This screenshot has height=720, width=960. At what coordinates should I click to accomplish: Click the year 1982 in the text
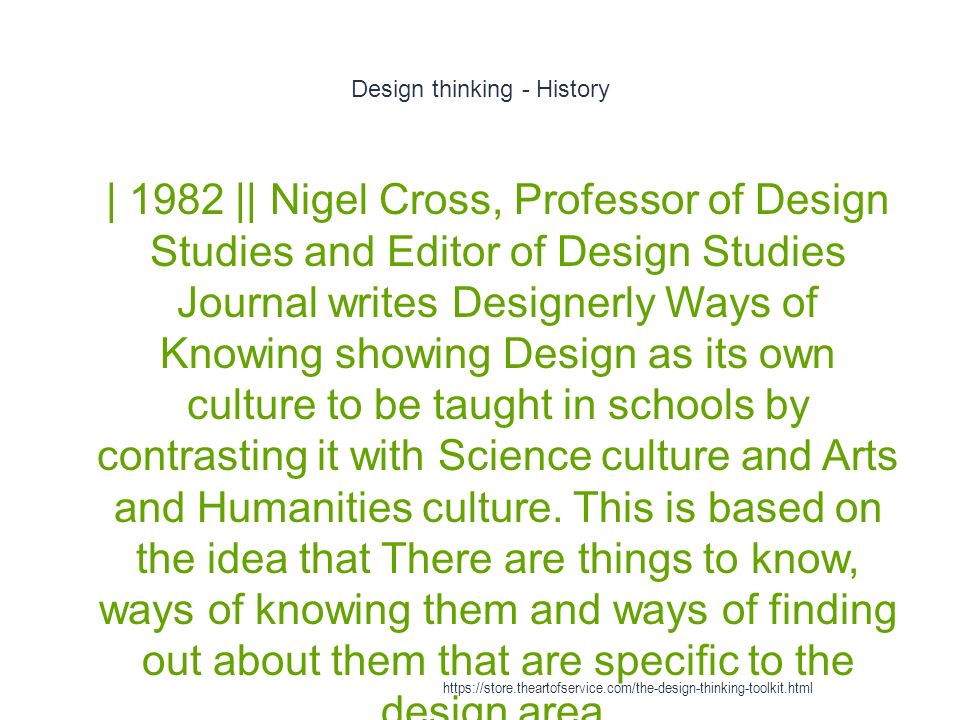177,200
